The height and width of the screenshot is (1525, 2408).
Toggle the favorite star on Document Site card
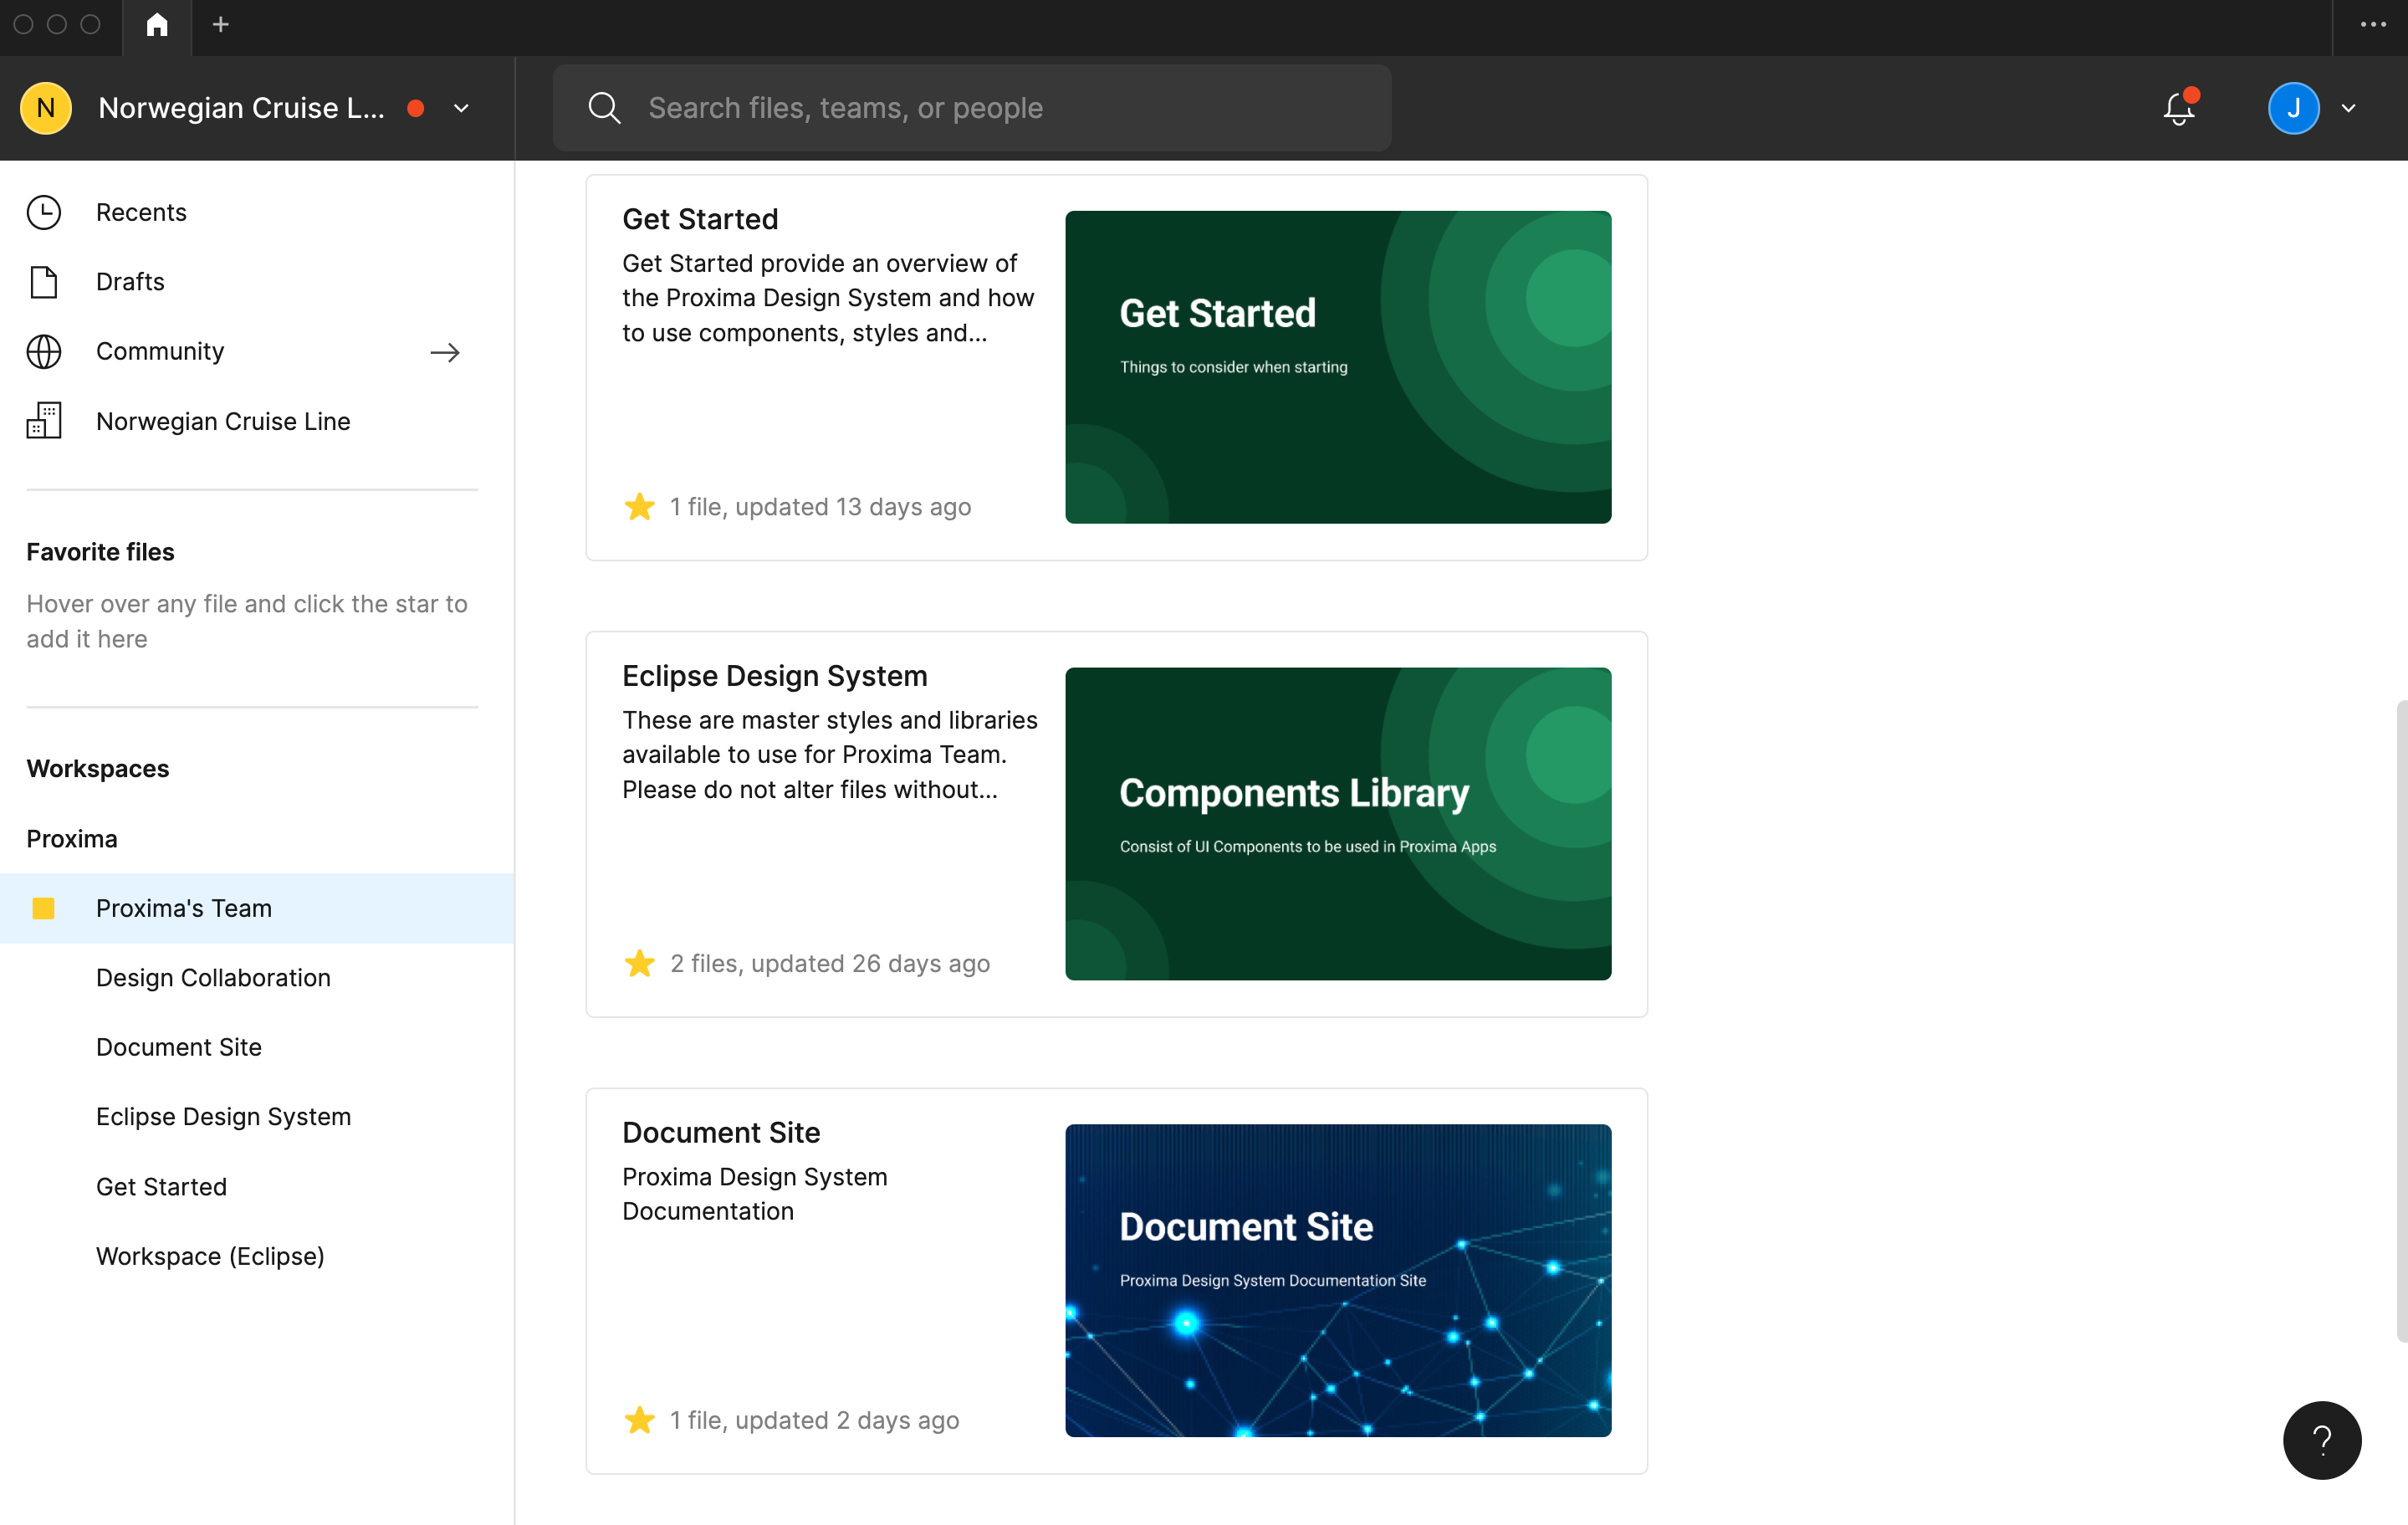coord(639,1420)
